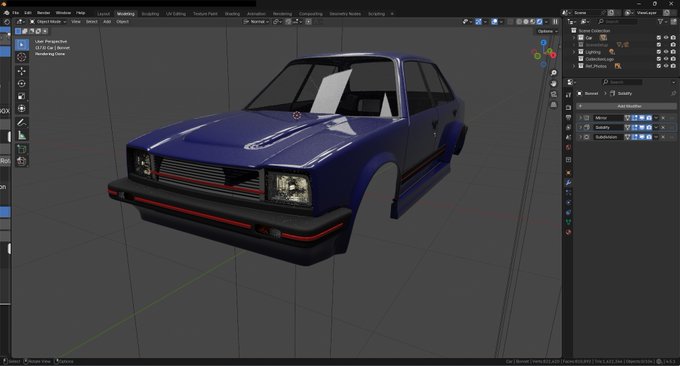Click the Blender logo menu icon
Screen dimensions: 680x366
click(6, 13)
